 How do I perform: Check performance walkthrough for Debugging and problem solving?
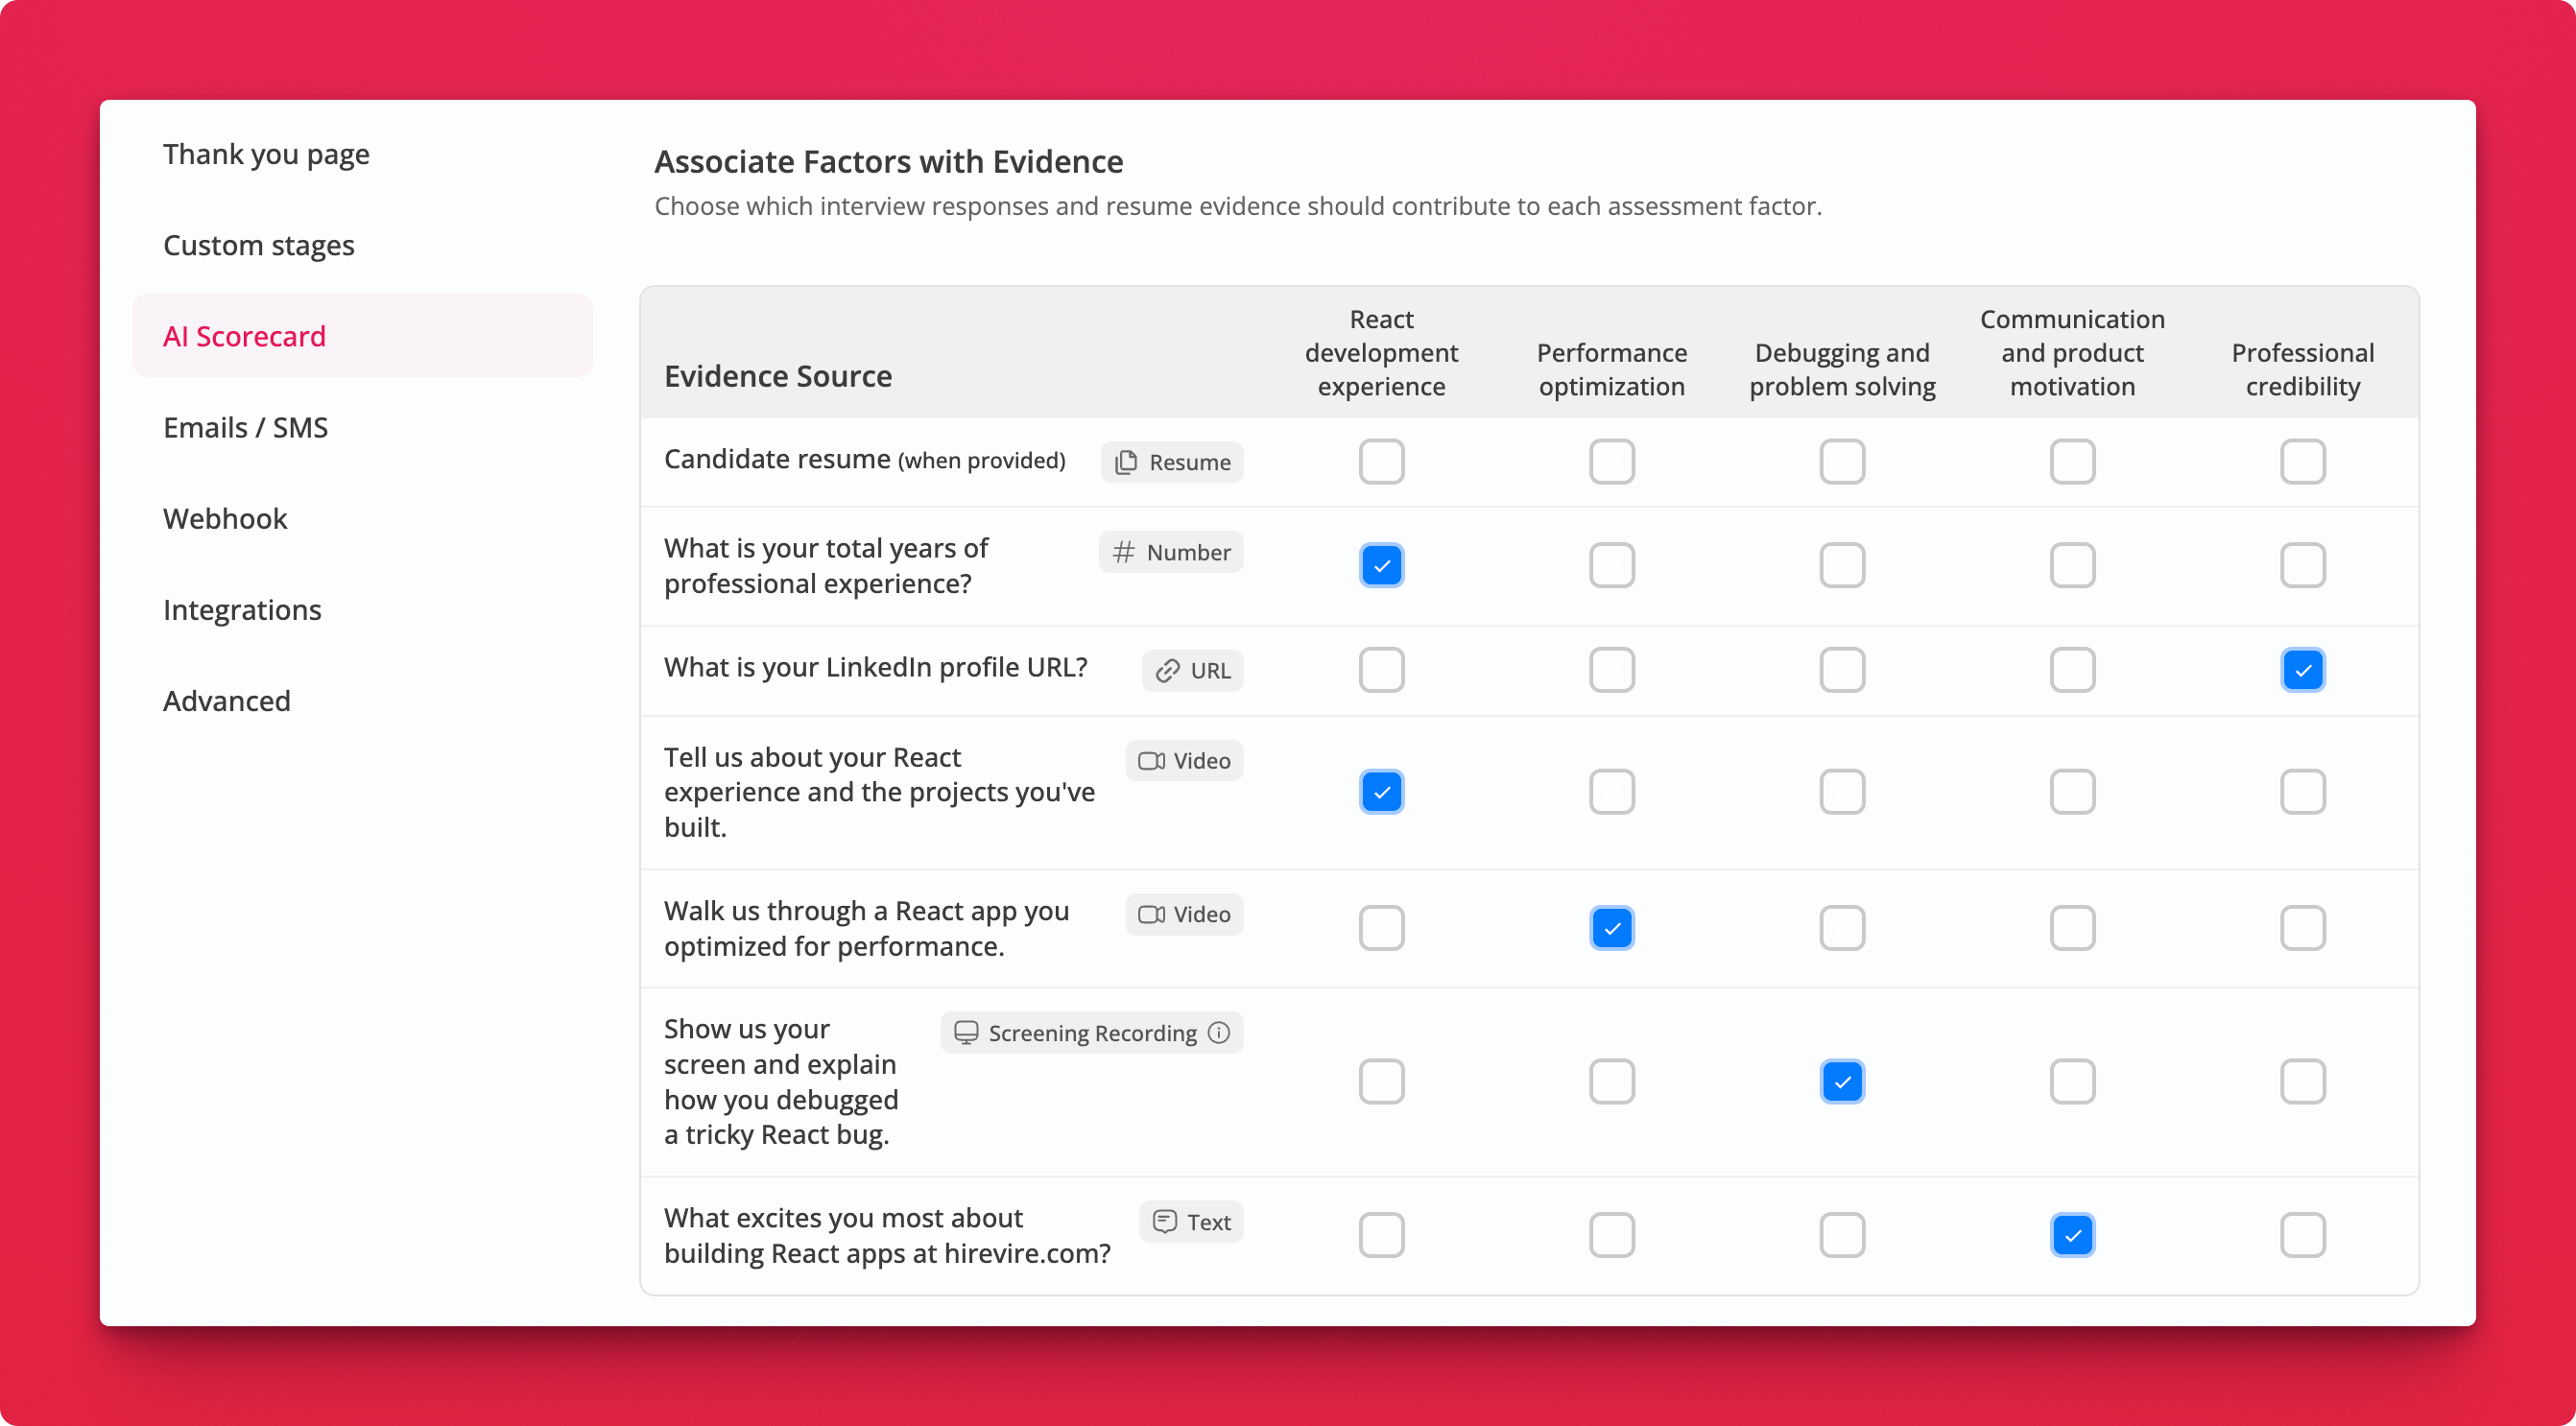click(x=1842, y=929)
